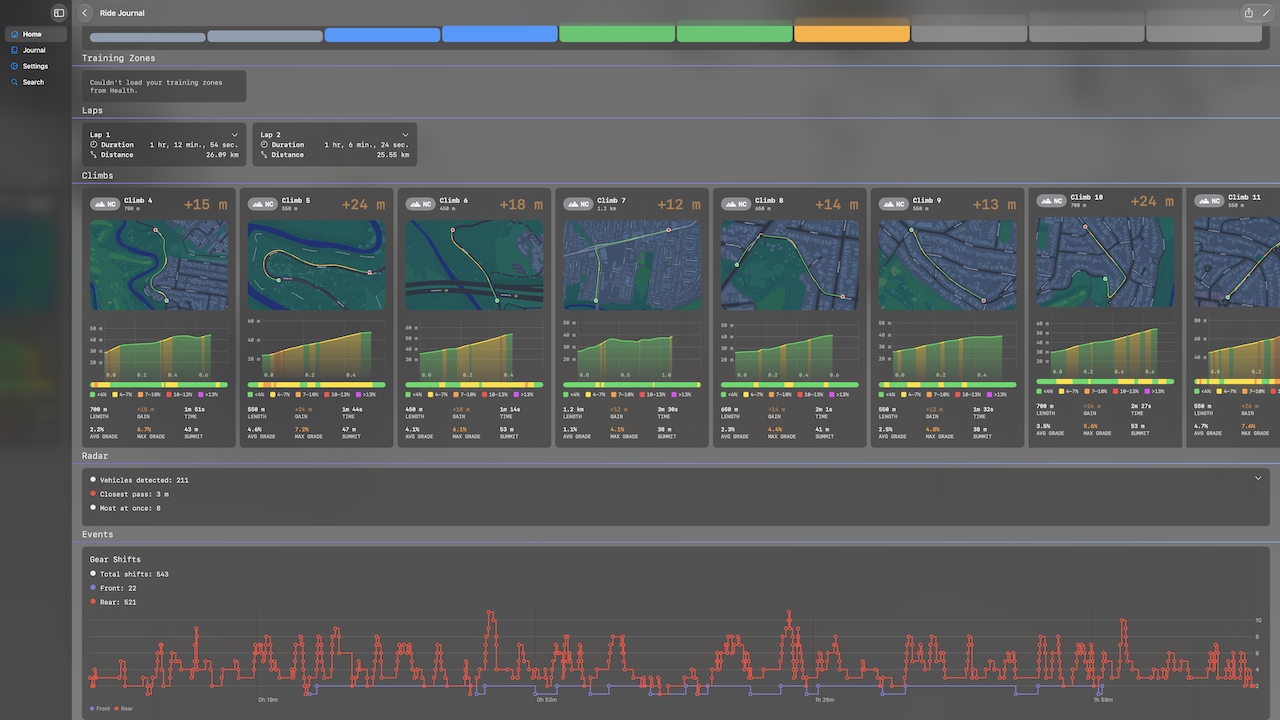Toggle the sidebar panel icon

(x=59, y=13)
